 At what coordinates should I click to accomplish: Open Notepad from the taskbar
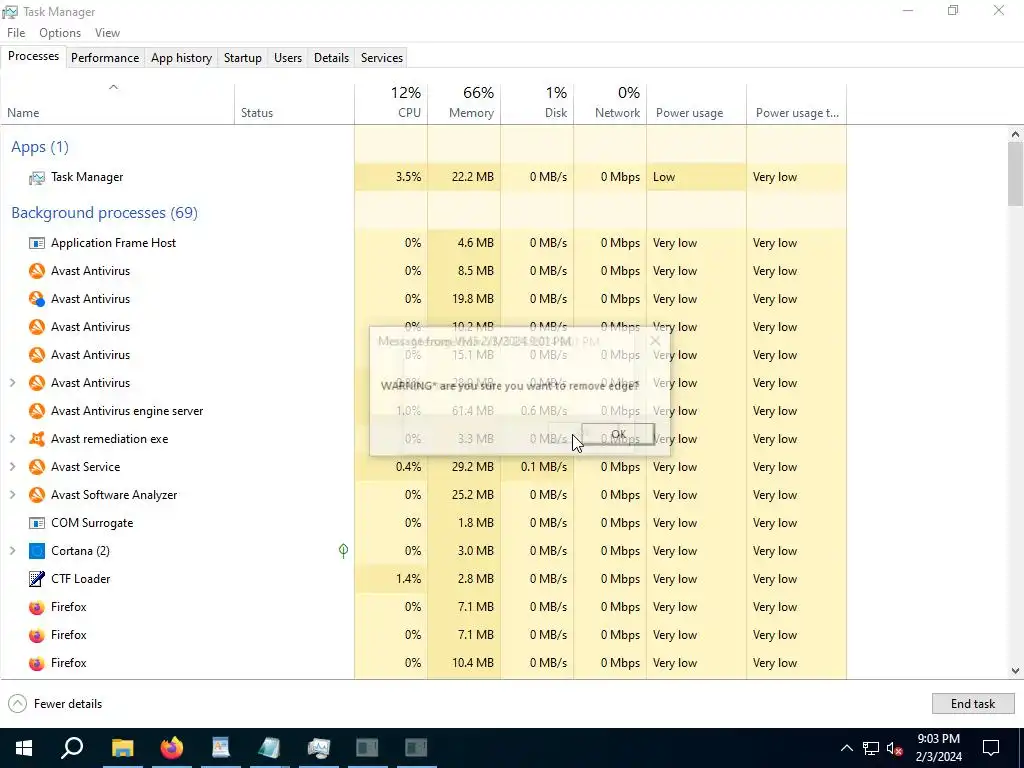269,748
